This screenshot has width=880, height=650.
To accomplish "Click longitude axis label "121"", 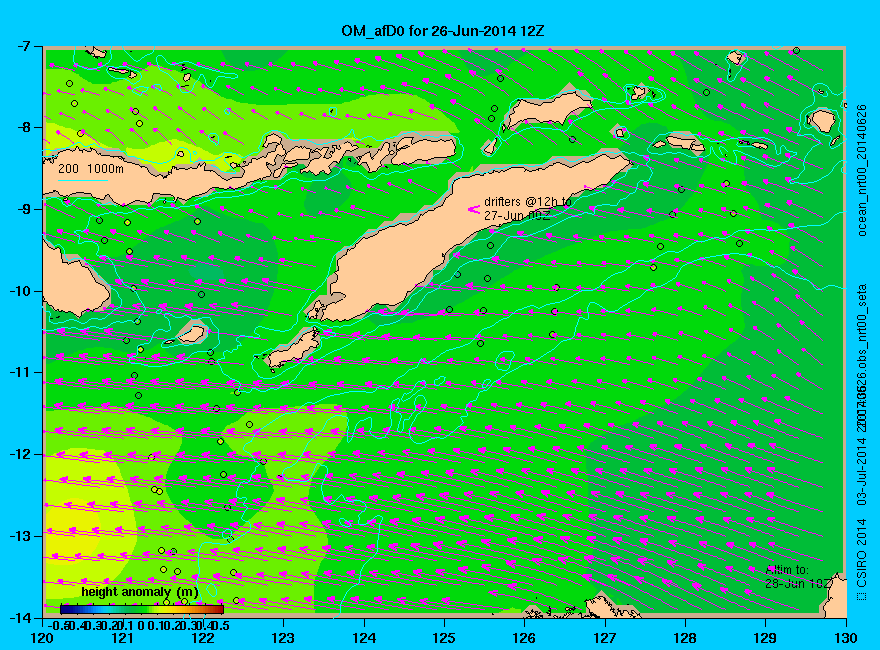I will [123, 638].
